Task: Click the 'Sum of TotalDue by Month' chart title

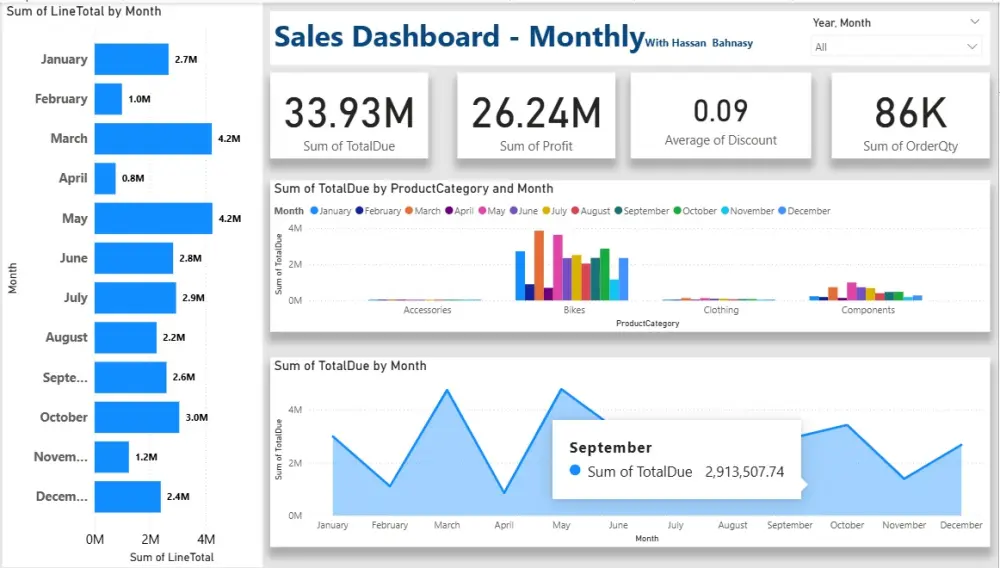Action: click(350, 366)
